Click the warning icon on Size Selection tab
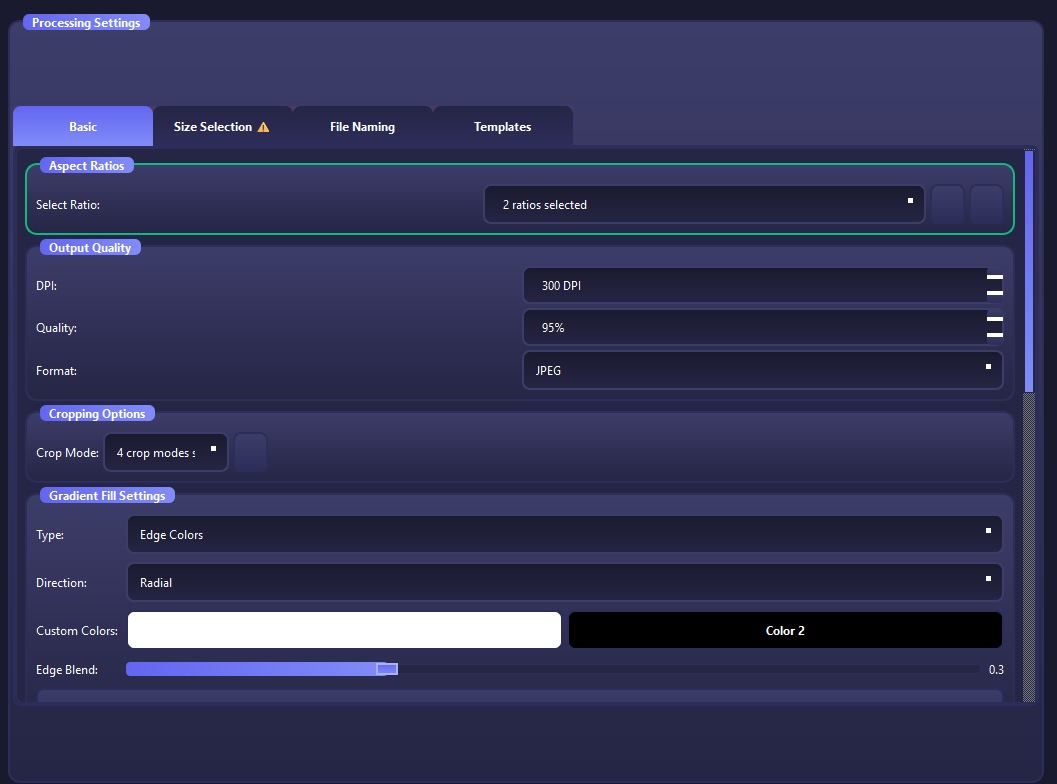The height and width of the screenshot is (784, 1057). 264,127
